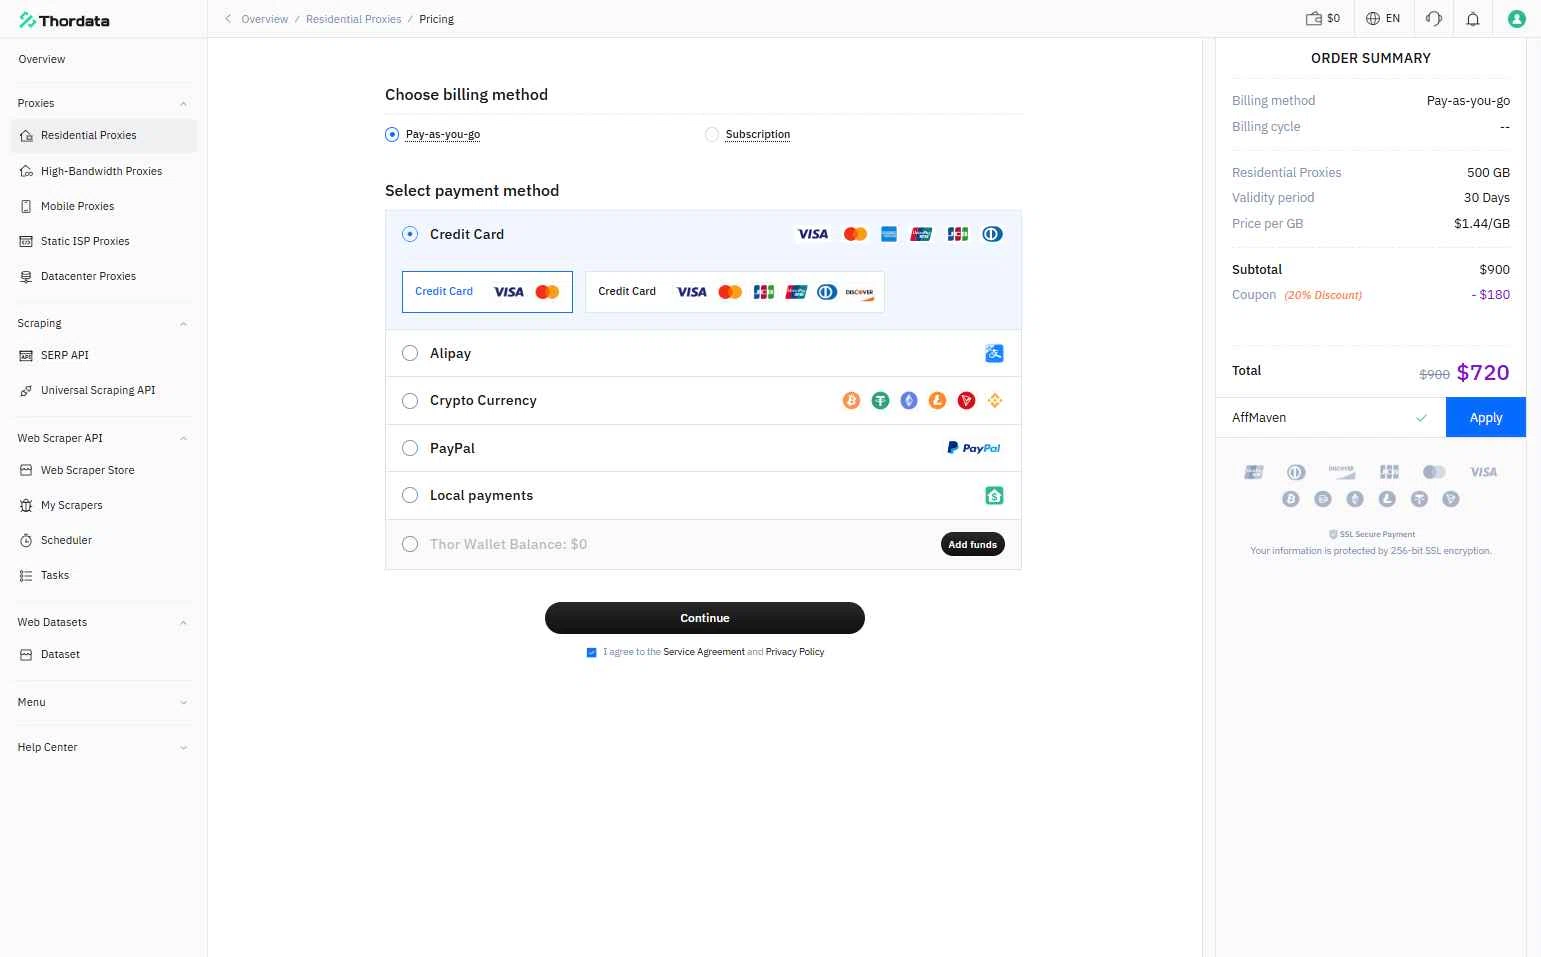
Task: Click the Binance icon in Crypto Currency row
Action: pos(995,401)
